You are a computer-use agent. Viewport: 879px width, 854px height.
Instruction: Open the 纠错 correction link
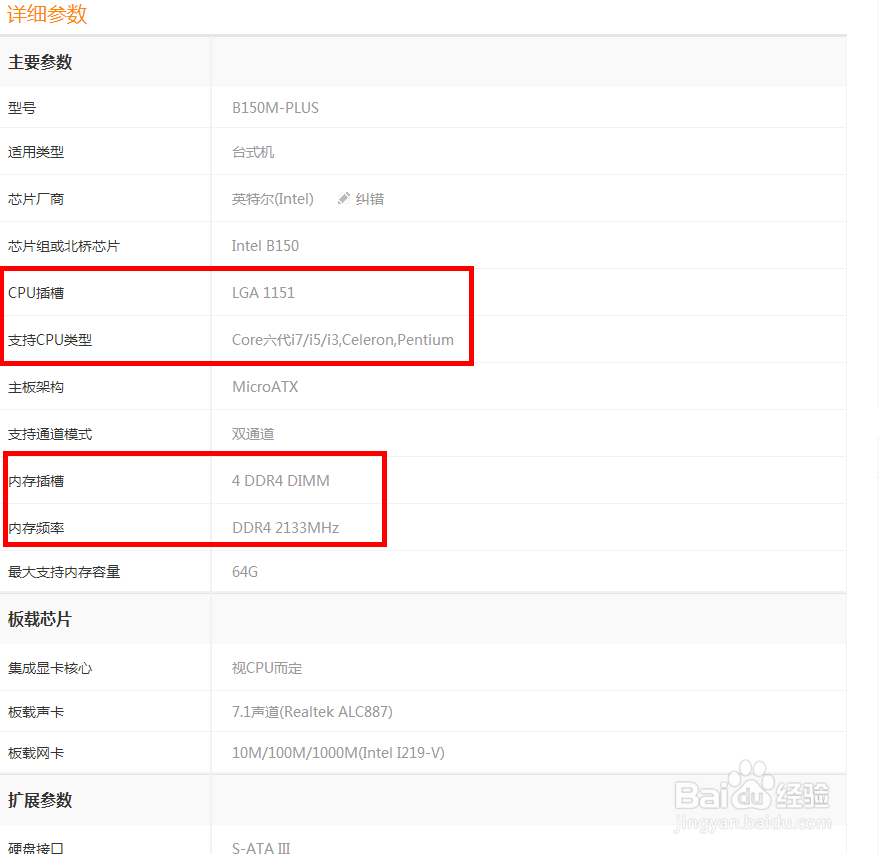coord(369,199)
